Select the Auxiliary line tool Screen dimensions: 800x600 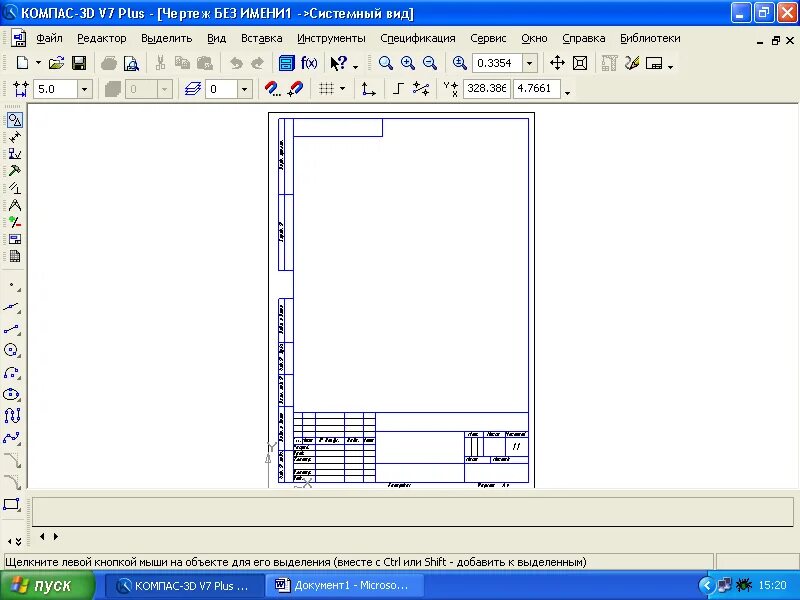pyautogui.click(x=12, y=307)
